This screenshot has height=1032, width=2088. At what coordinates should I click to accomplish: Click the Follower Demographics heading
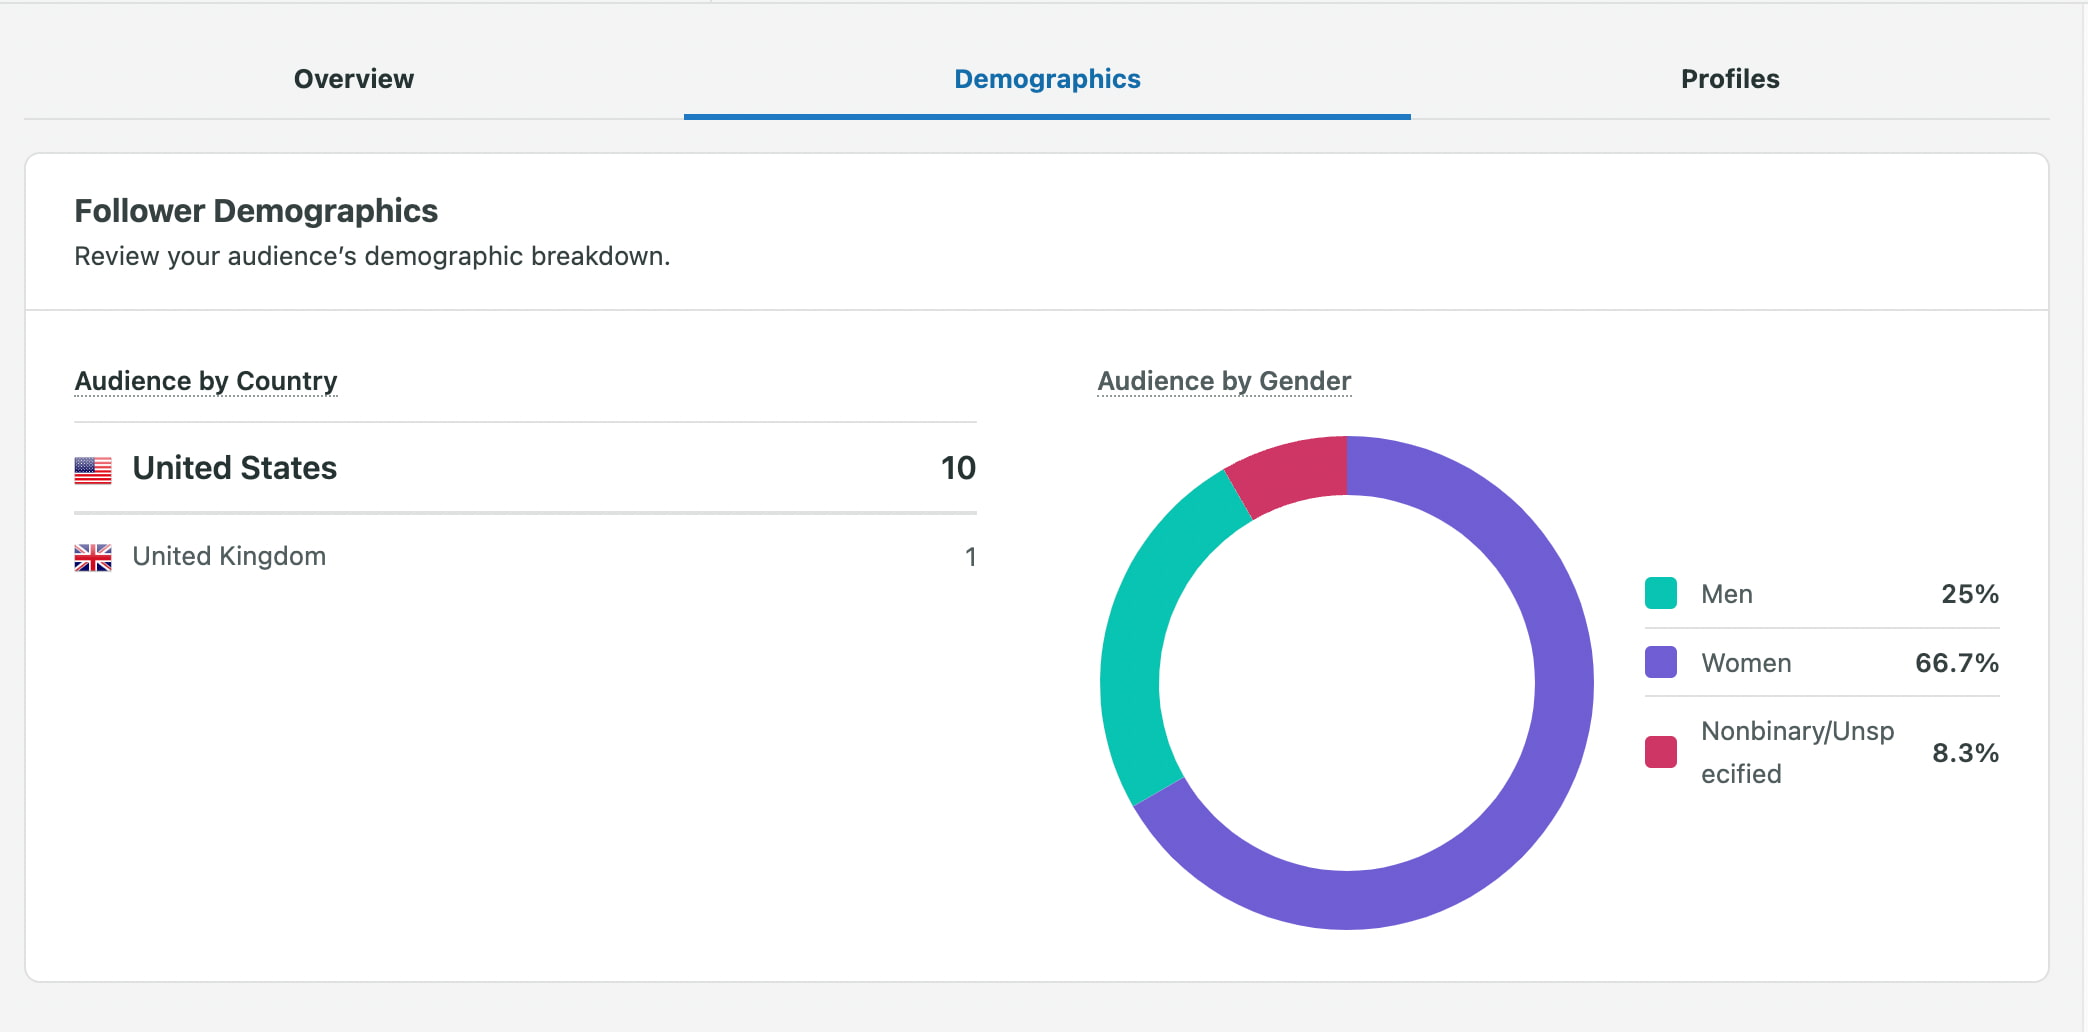[255, 211]
